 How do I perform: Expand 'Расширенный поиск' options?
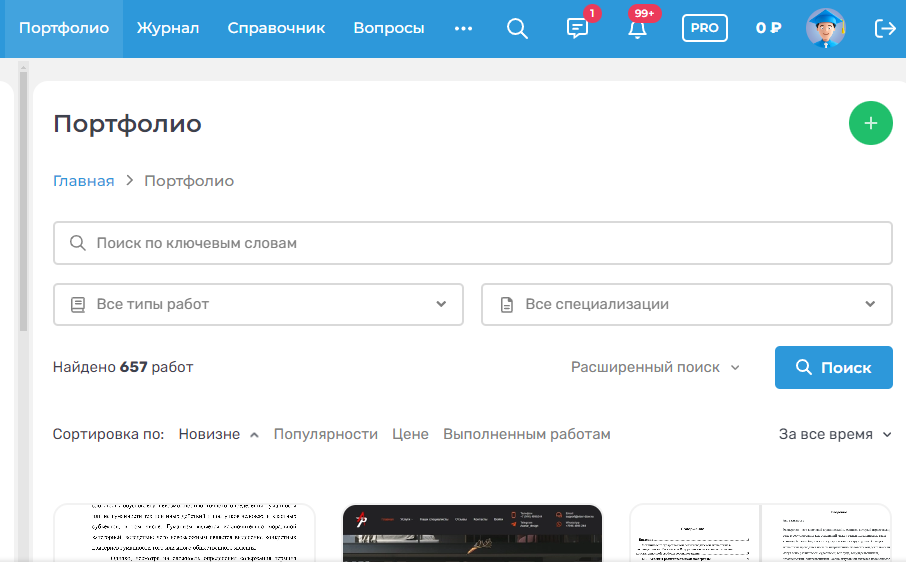click(x=655, y=367)
